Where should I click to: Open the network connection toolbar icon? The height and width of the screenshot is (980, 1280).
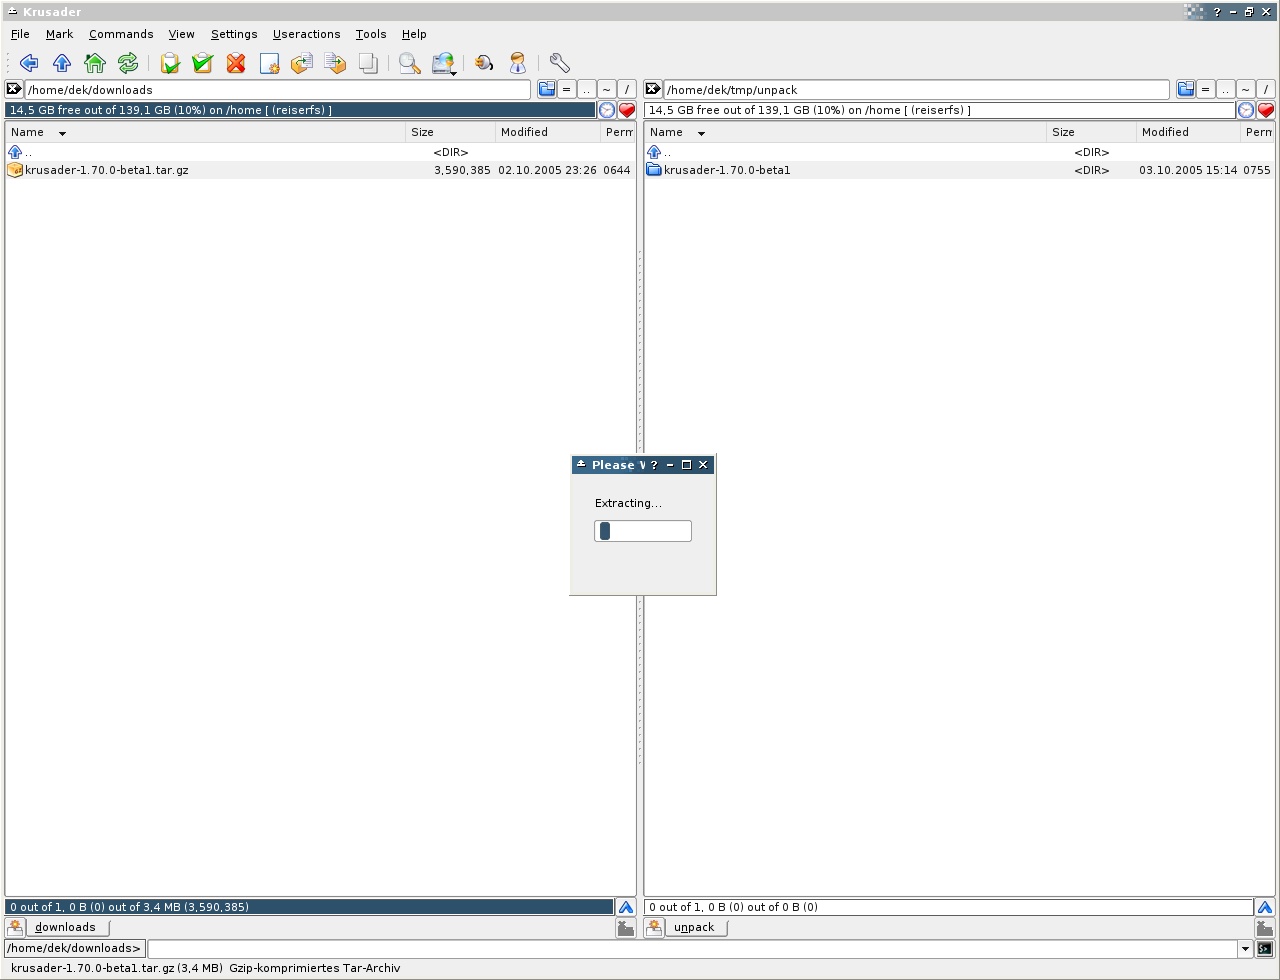pyautogui.click(x=441, y=63)
